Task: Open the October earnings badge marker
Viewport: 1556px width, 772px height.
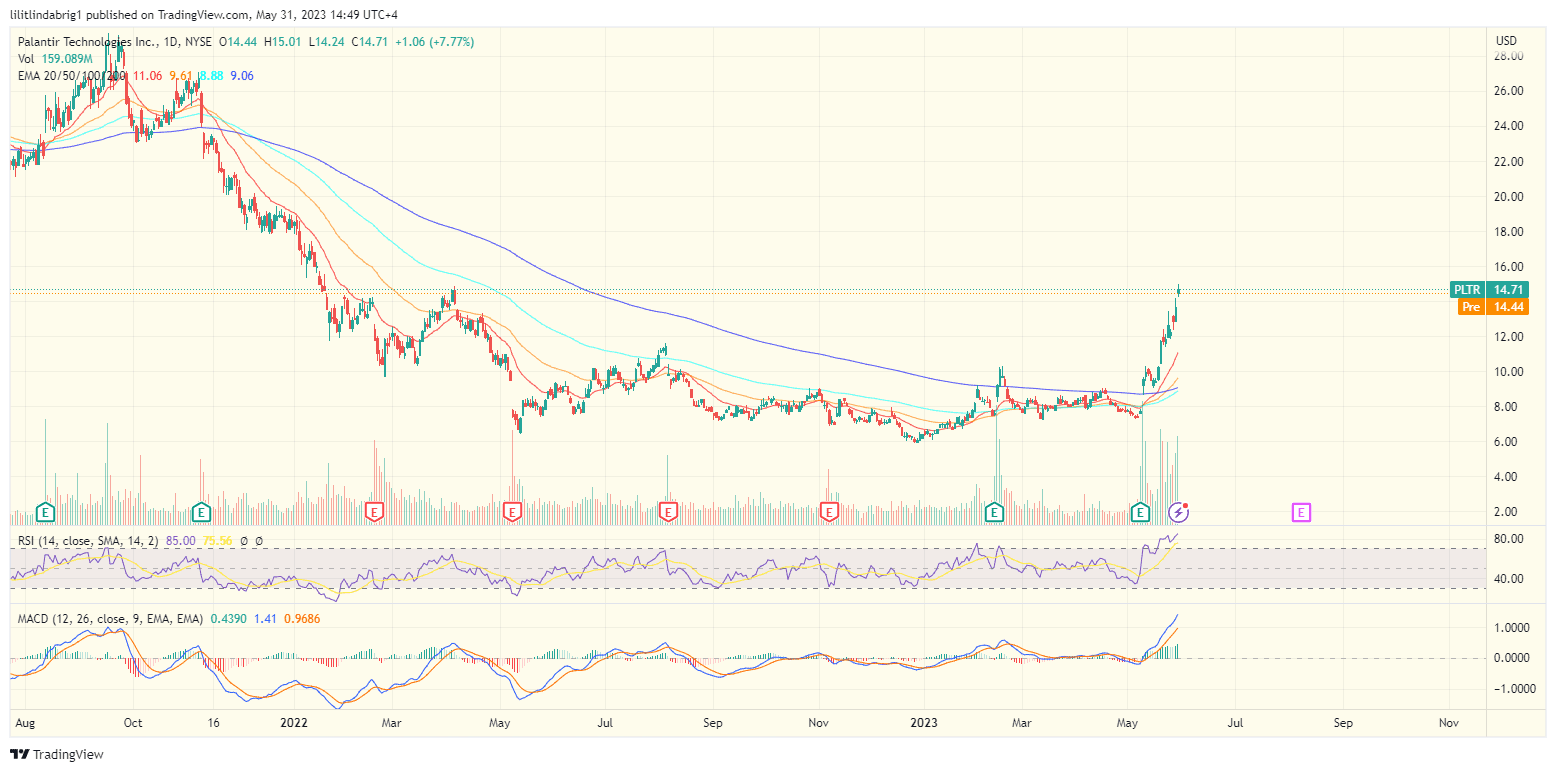Action: pos(201,511)
